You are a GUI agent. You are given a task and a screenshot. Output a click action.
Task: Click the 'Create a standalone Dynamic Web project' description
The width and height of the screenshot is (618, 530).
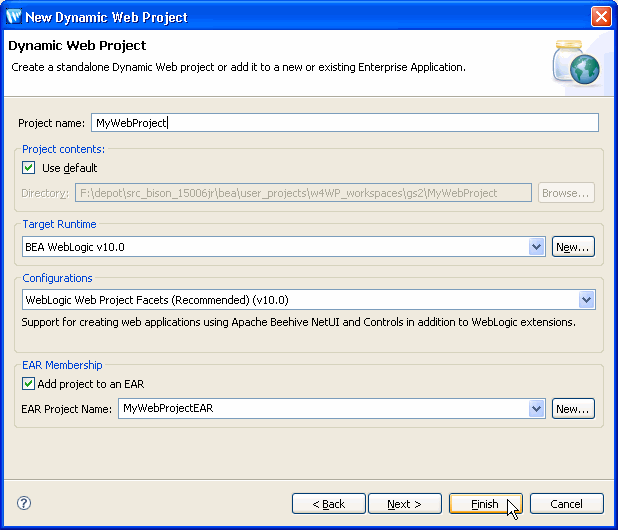tap(238, 67)
